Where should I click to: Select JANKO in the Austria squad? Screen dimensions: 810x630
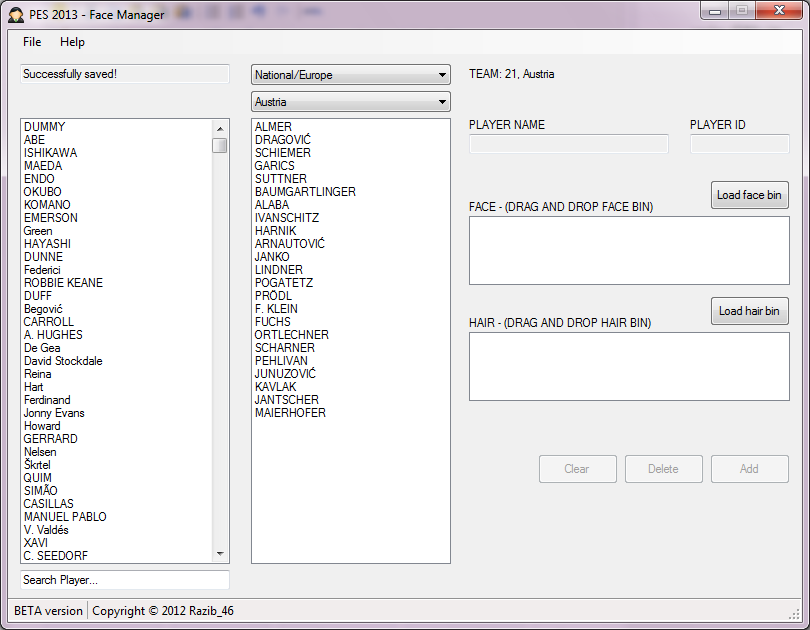(x=351, y=257)
